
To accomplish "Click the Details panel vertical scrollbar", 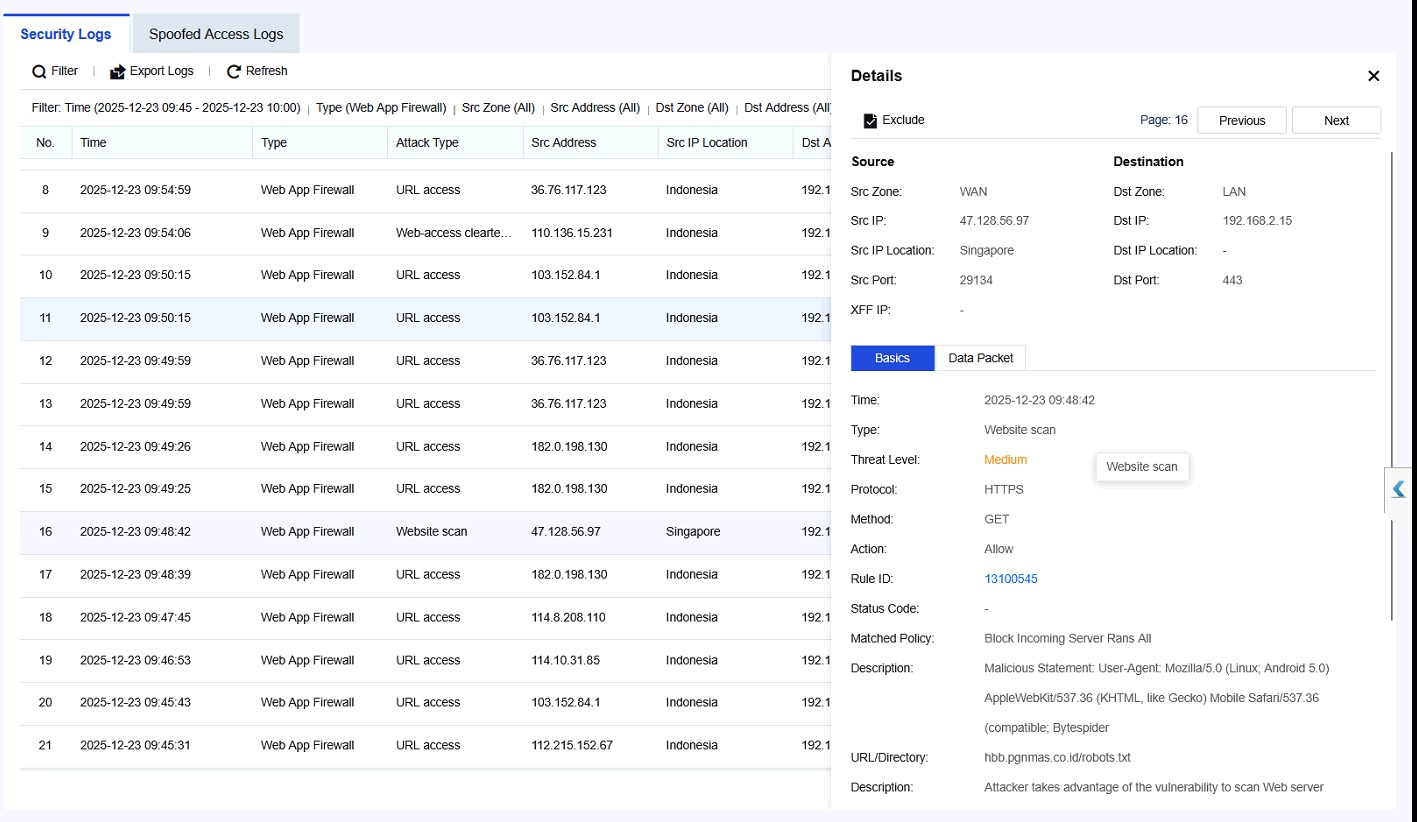I will [x=1391, y=385].
